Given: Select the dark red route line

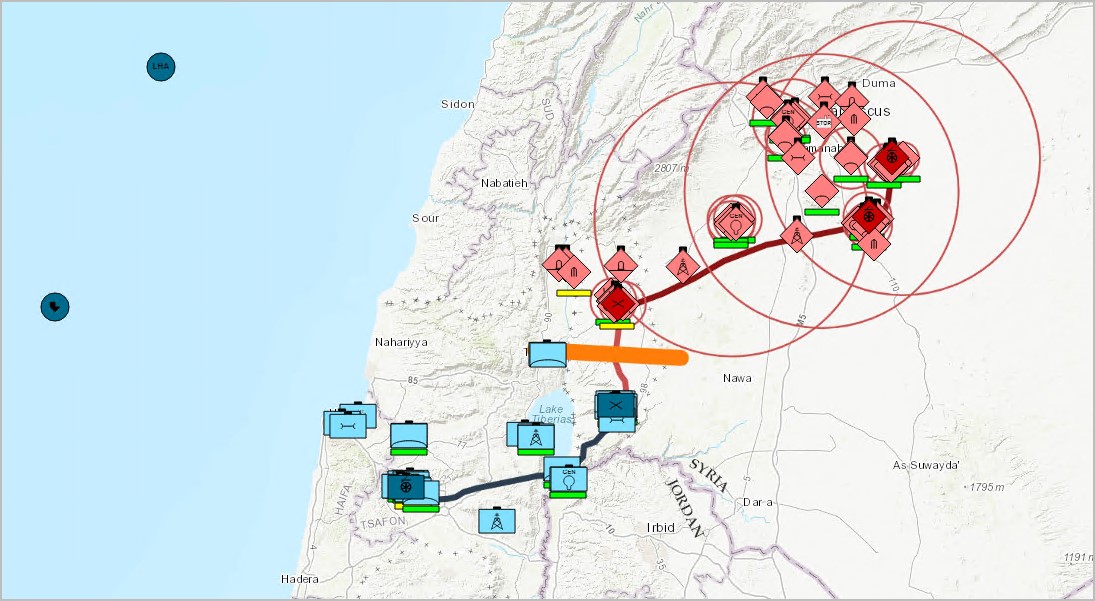Looking at the screenshot, I should click(x=740, y=253).
